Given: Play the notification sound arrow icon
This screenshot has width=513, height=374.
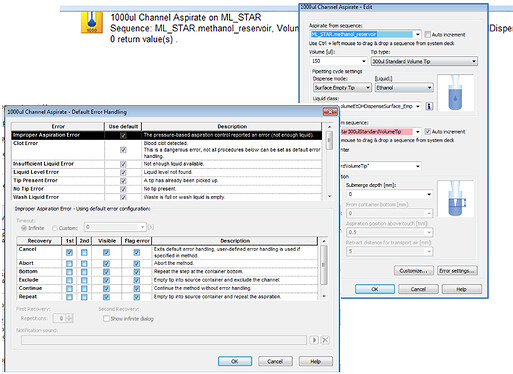Looking at the screenshot, I should tap(314, 340).
